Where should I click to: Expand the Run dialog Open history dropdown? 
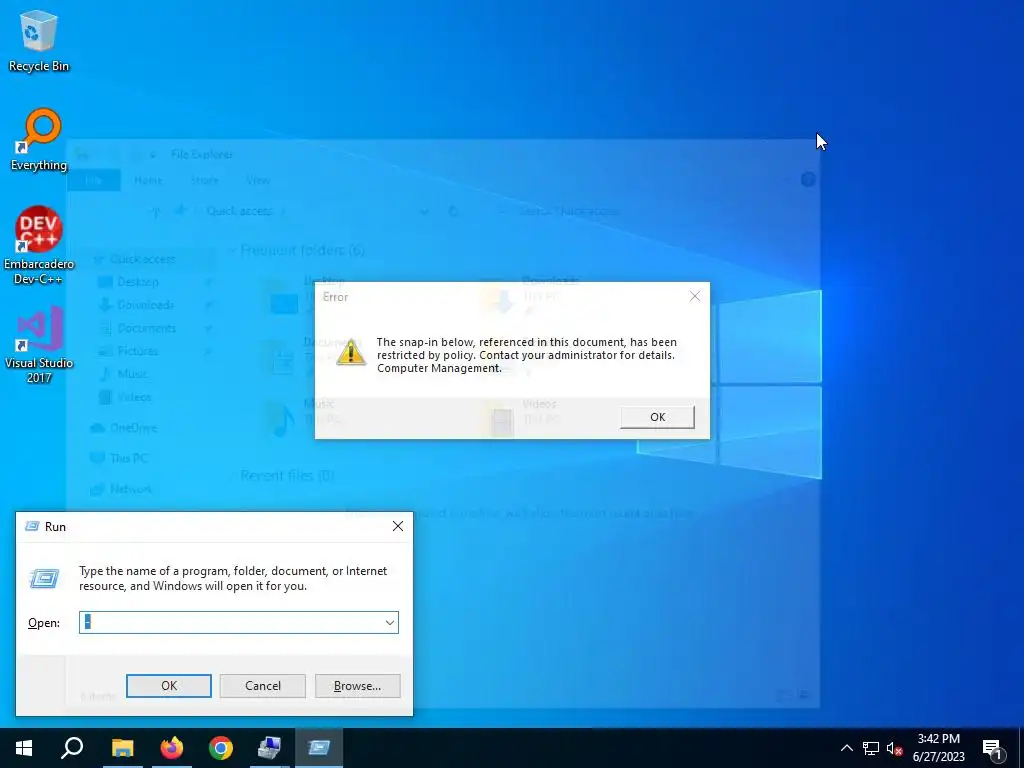390,623
